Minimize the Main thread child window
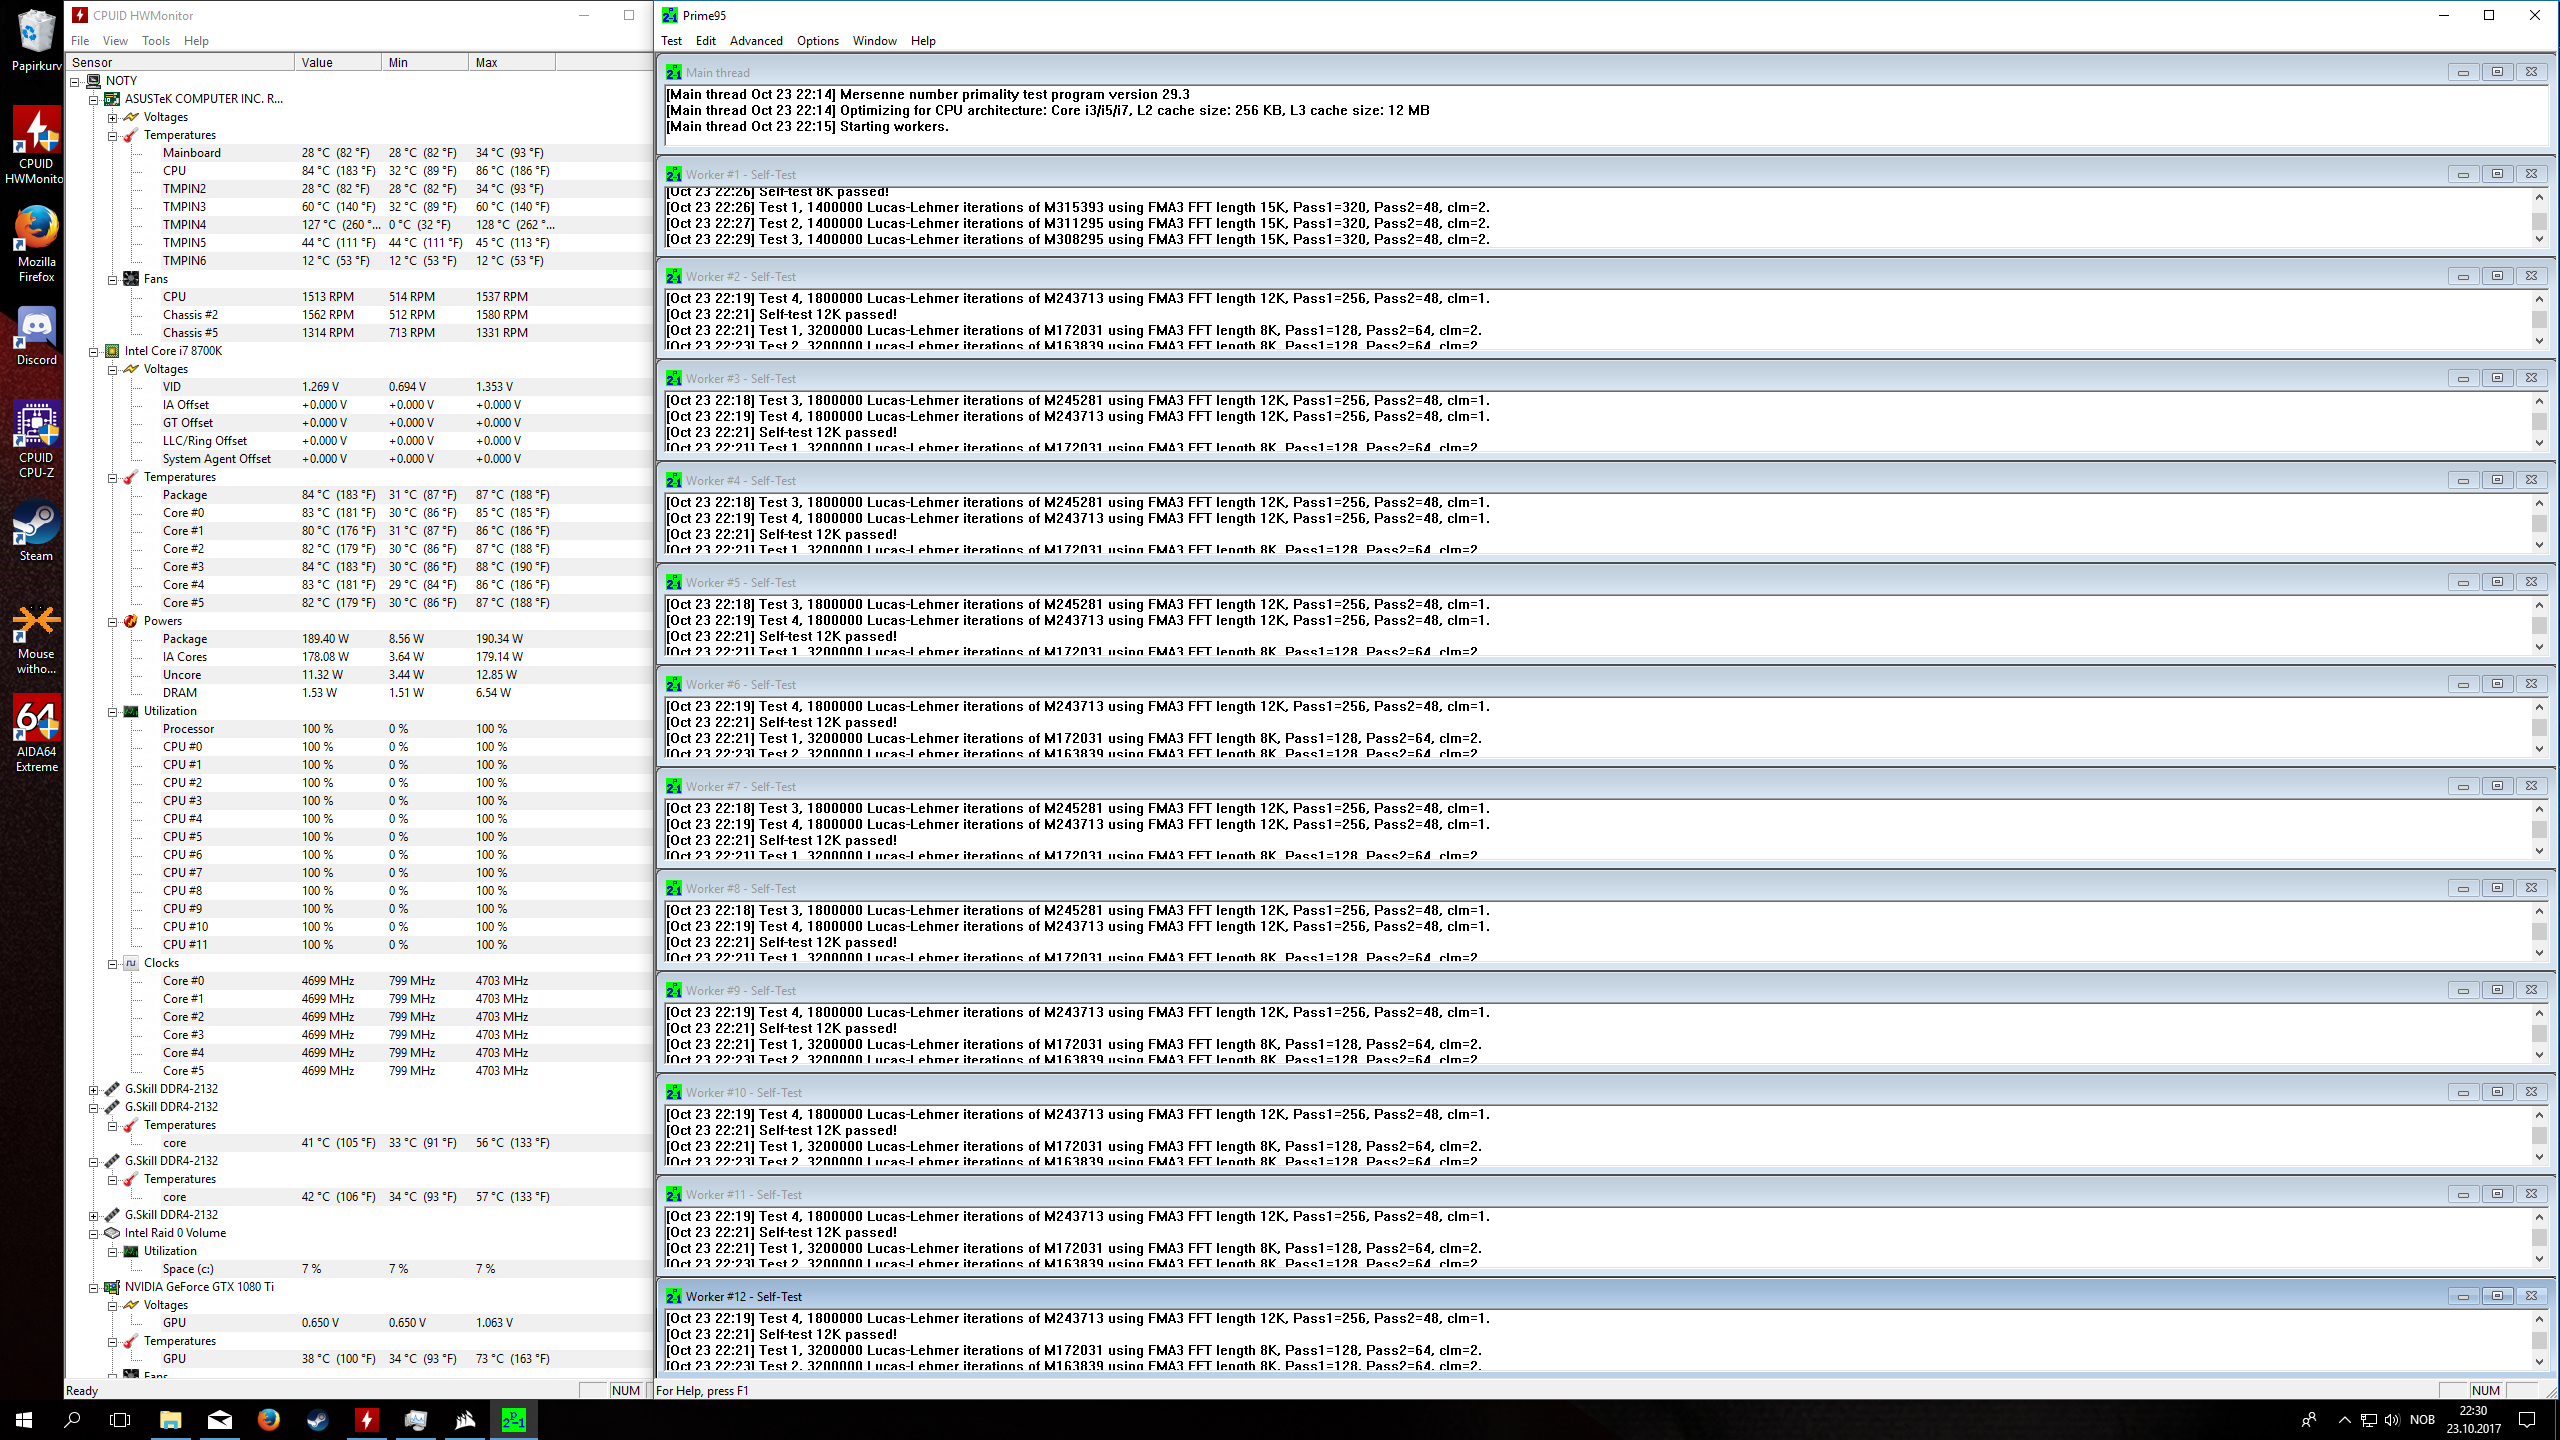Screen dimensions: 2560x1440 [x=2463, y=72]
